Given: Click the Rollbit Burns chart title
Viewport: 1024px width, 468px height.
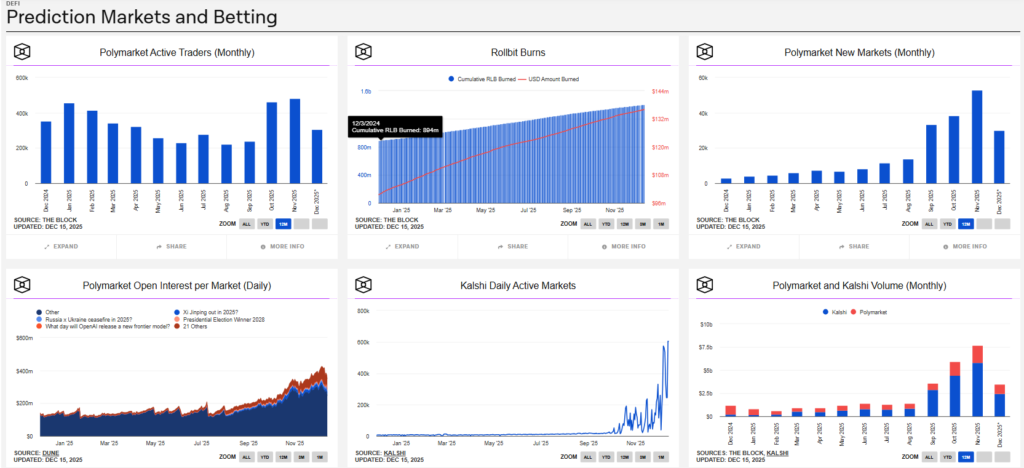Looking at the screenshot, I should [x=518, y=52].
